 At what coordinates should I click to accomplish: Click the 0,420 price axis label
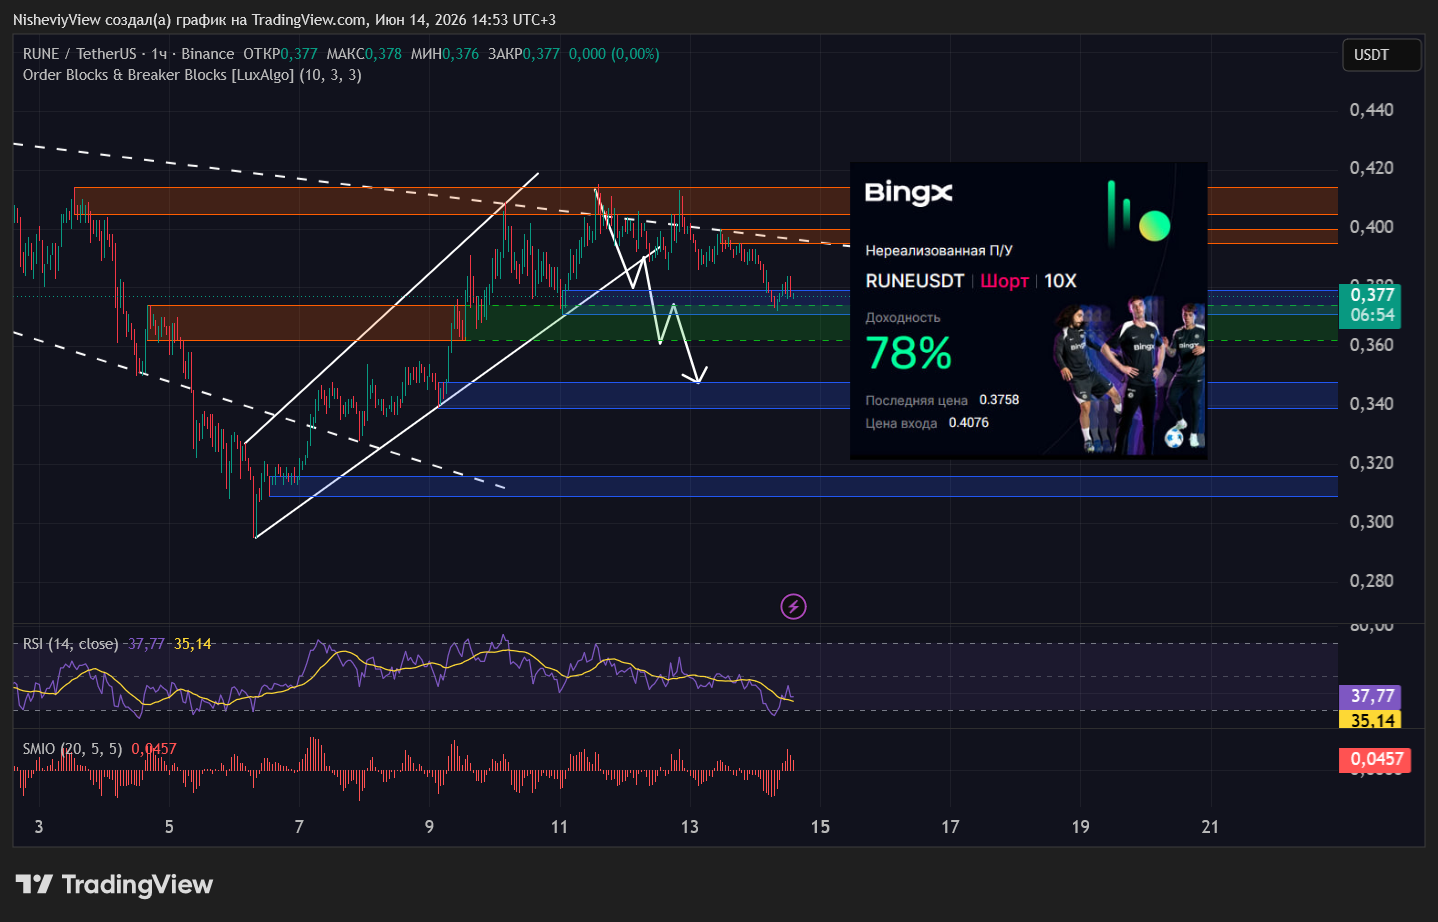coord(1371,168)
